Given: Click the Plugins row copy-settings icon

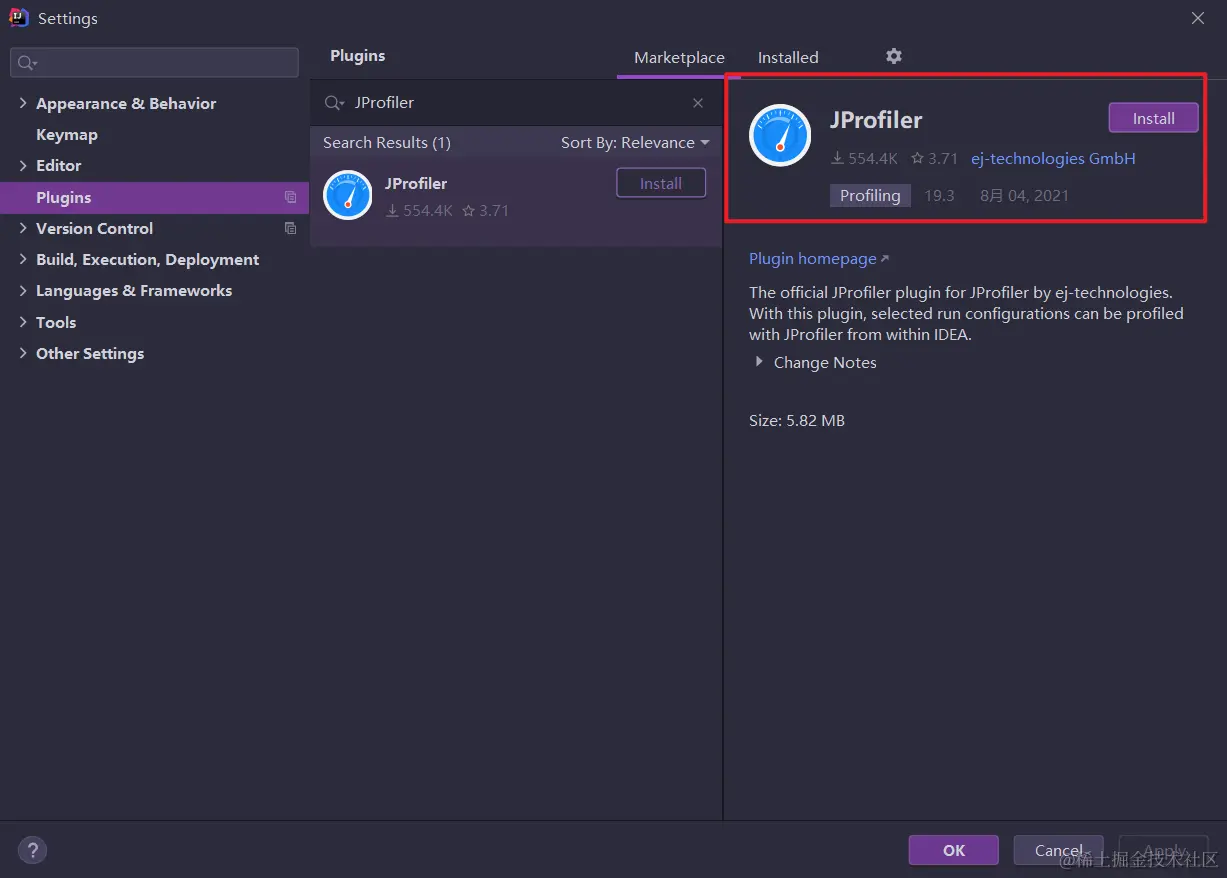Looking at the screenshot, I should (x=290, y=197).
